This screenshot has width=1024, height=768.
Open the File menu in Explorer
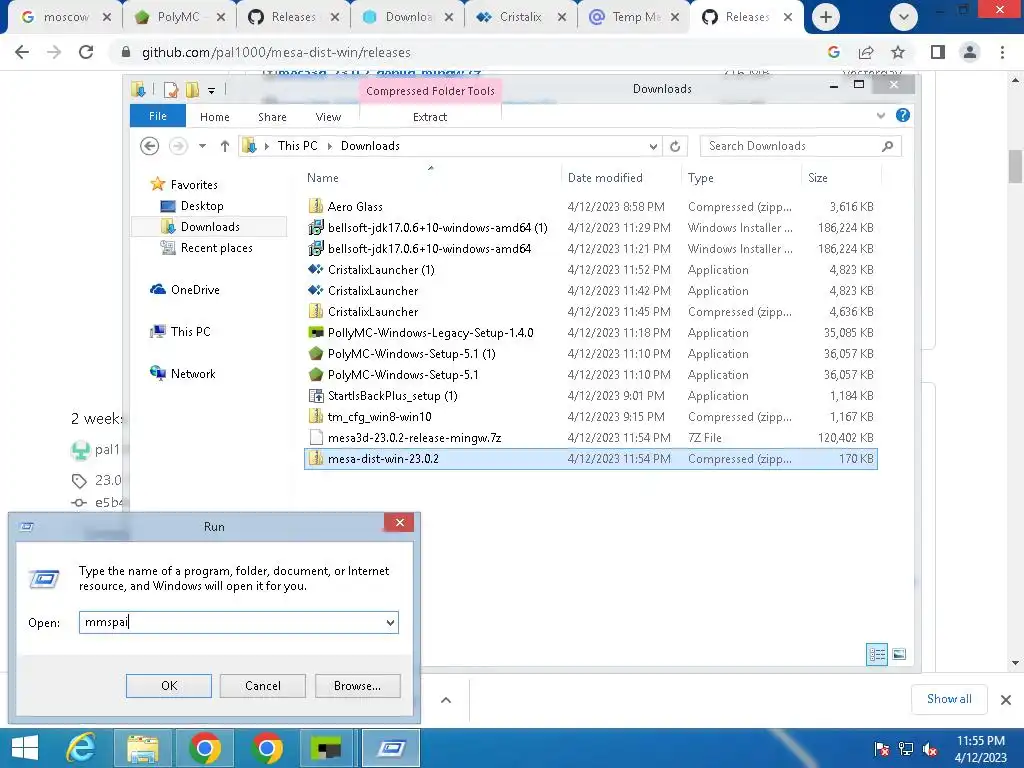(x=158, y=116)
